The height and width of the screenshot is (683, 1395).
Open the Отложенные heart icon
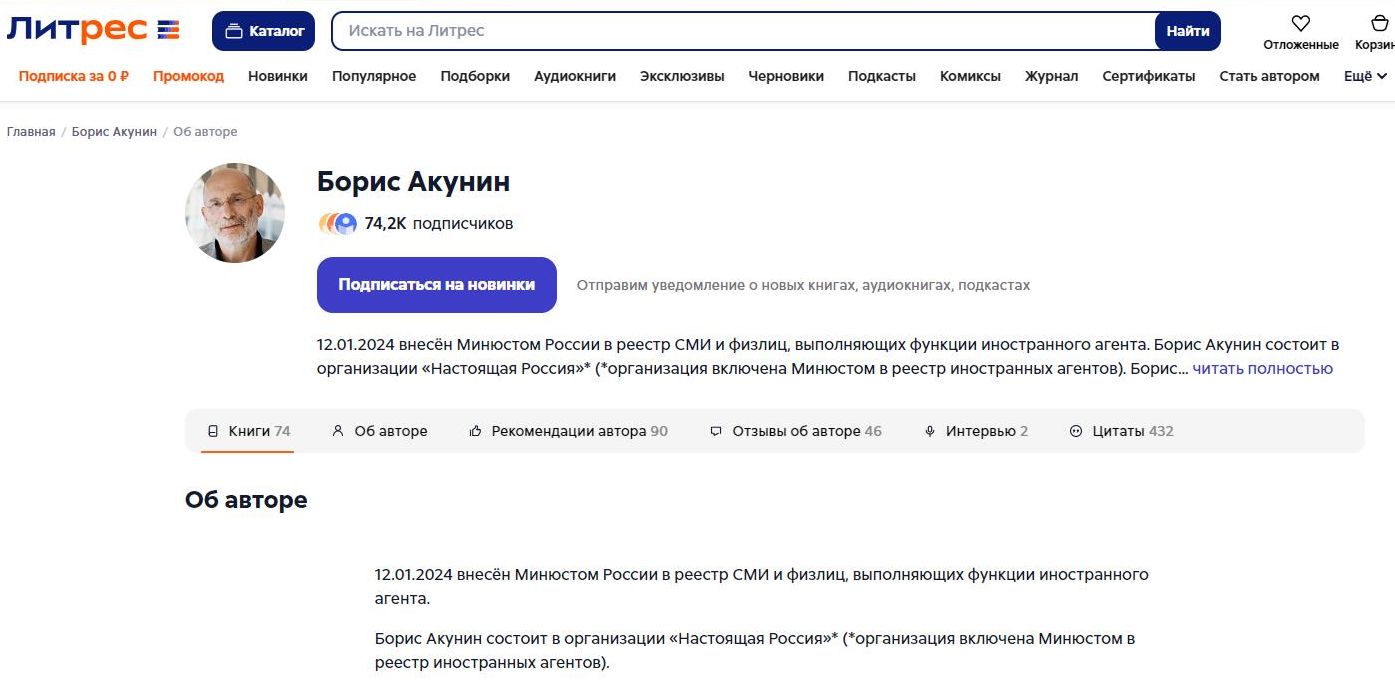click(1300, 24)
